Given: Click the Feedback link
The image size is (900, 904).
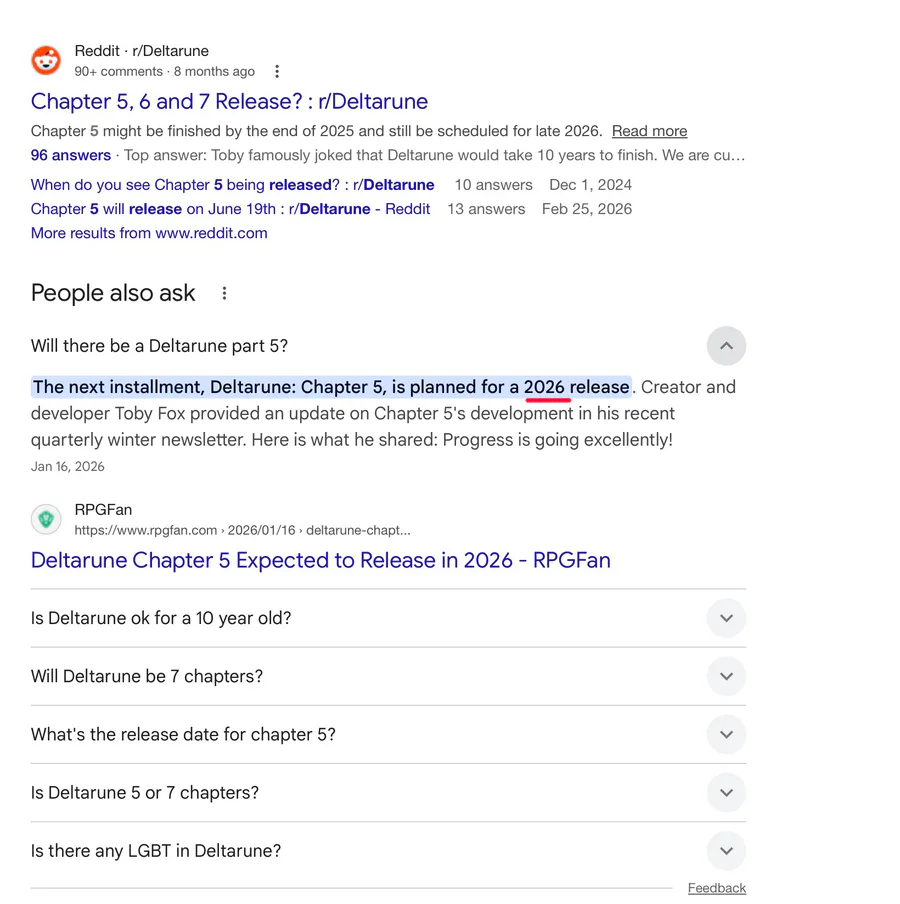Looking at the screenshot, I should (x=716, y=888).
